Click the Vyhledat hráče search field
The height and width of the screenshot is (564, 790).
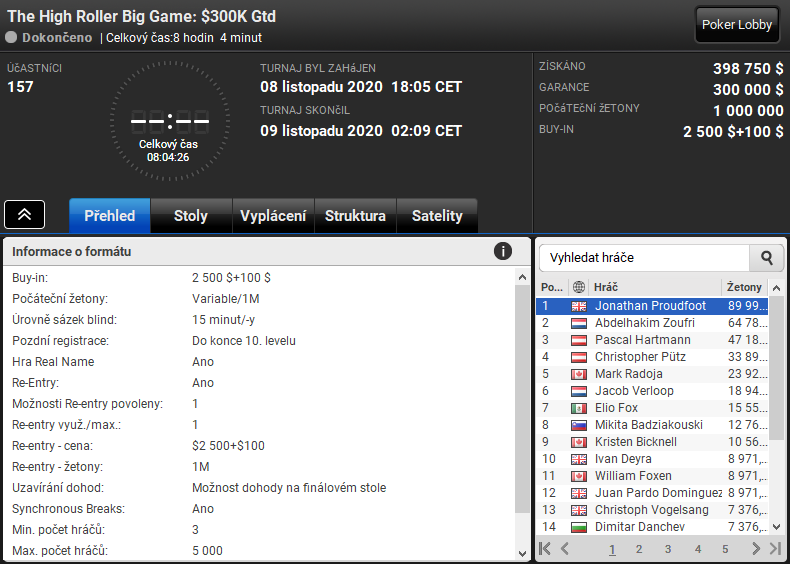(x=644, y=258)
